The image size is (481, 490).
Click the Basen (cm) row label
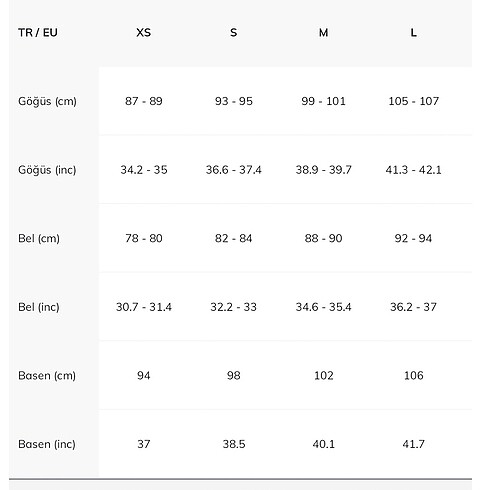[x=47, y=376]
